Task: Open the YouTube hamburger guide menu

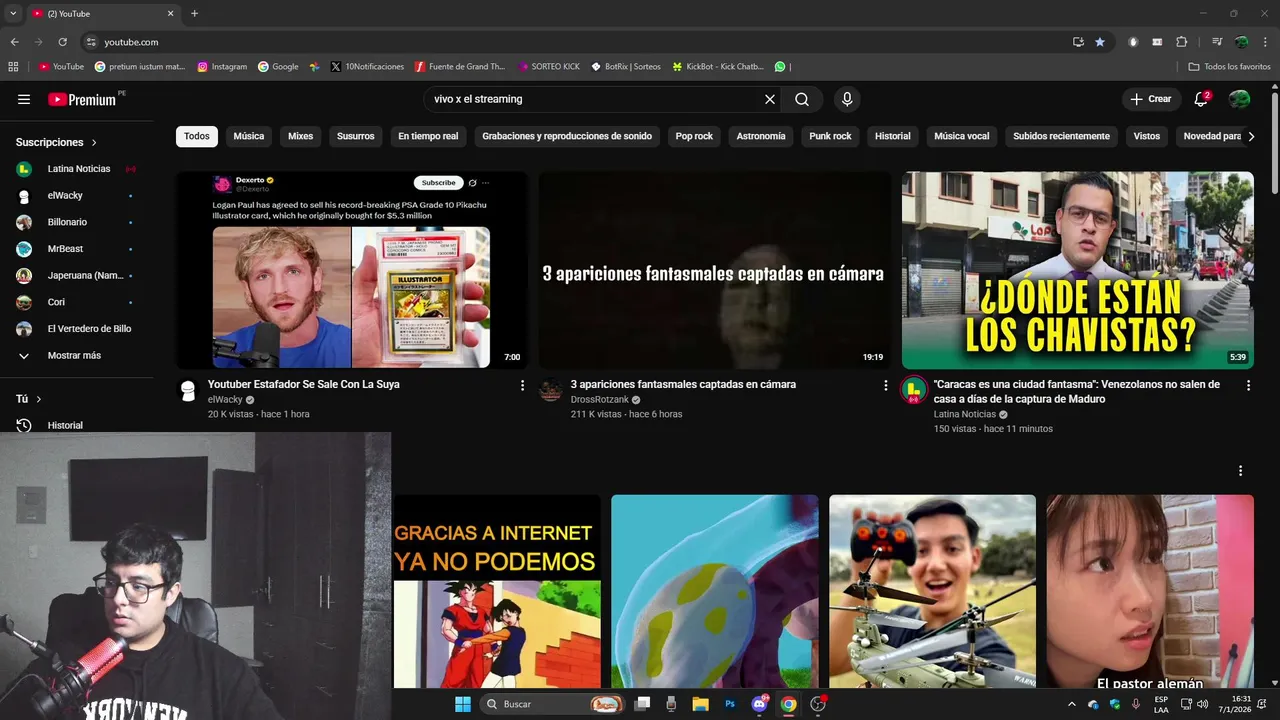Action: coord(24,99)
